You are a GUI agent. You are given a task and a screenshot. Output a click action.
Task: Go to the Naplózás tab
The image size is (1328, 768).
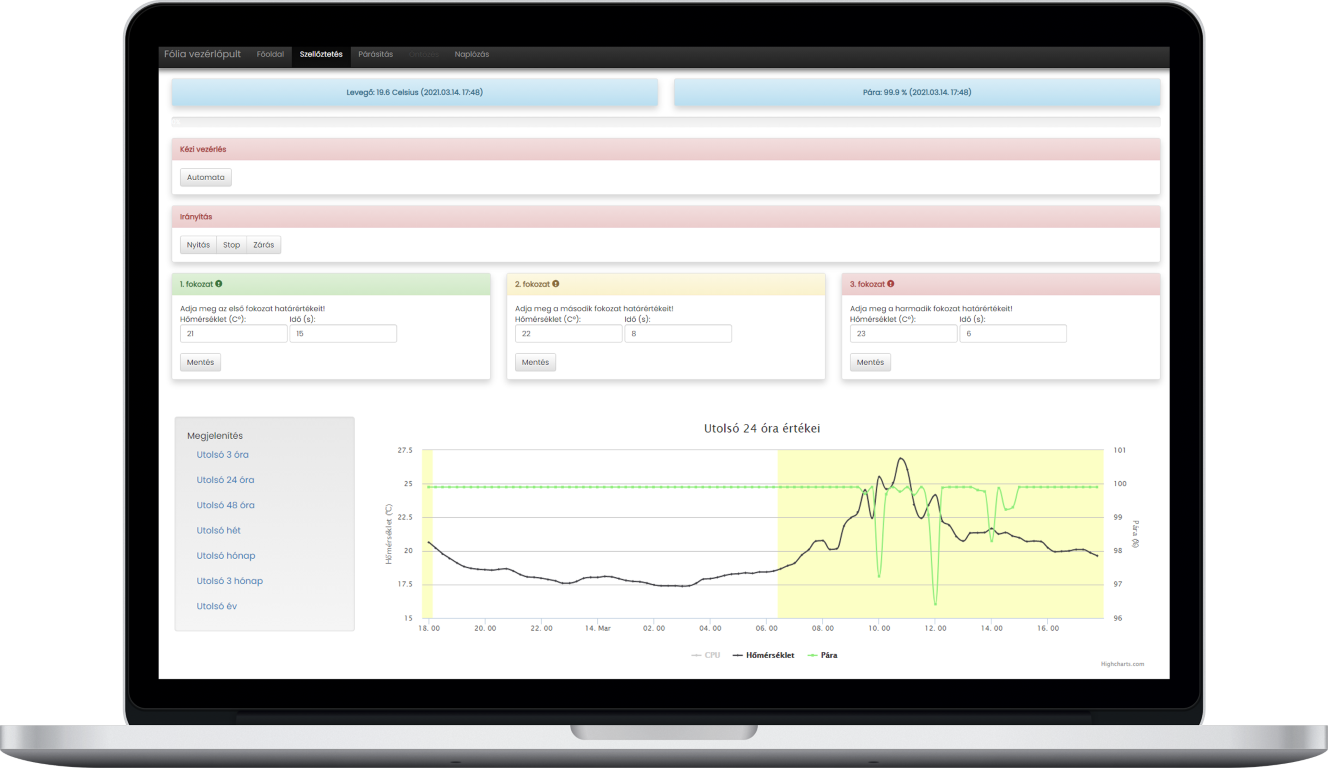coord(472,54)
